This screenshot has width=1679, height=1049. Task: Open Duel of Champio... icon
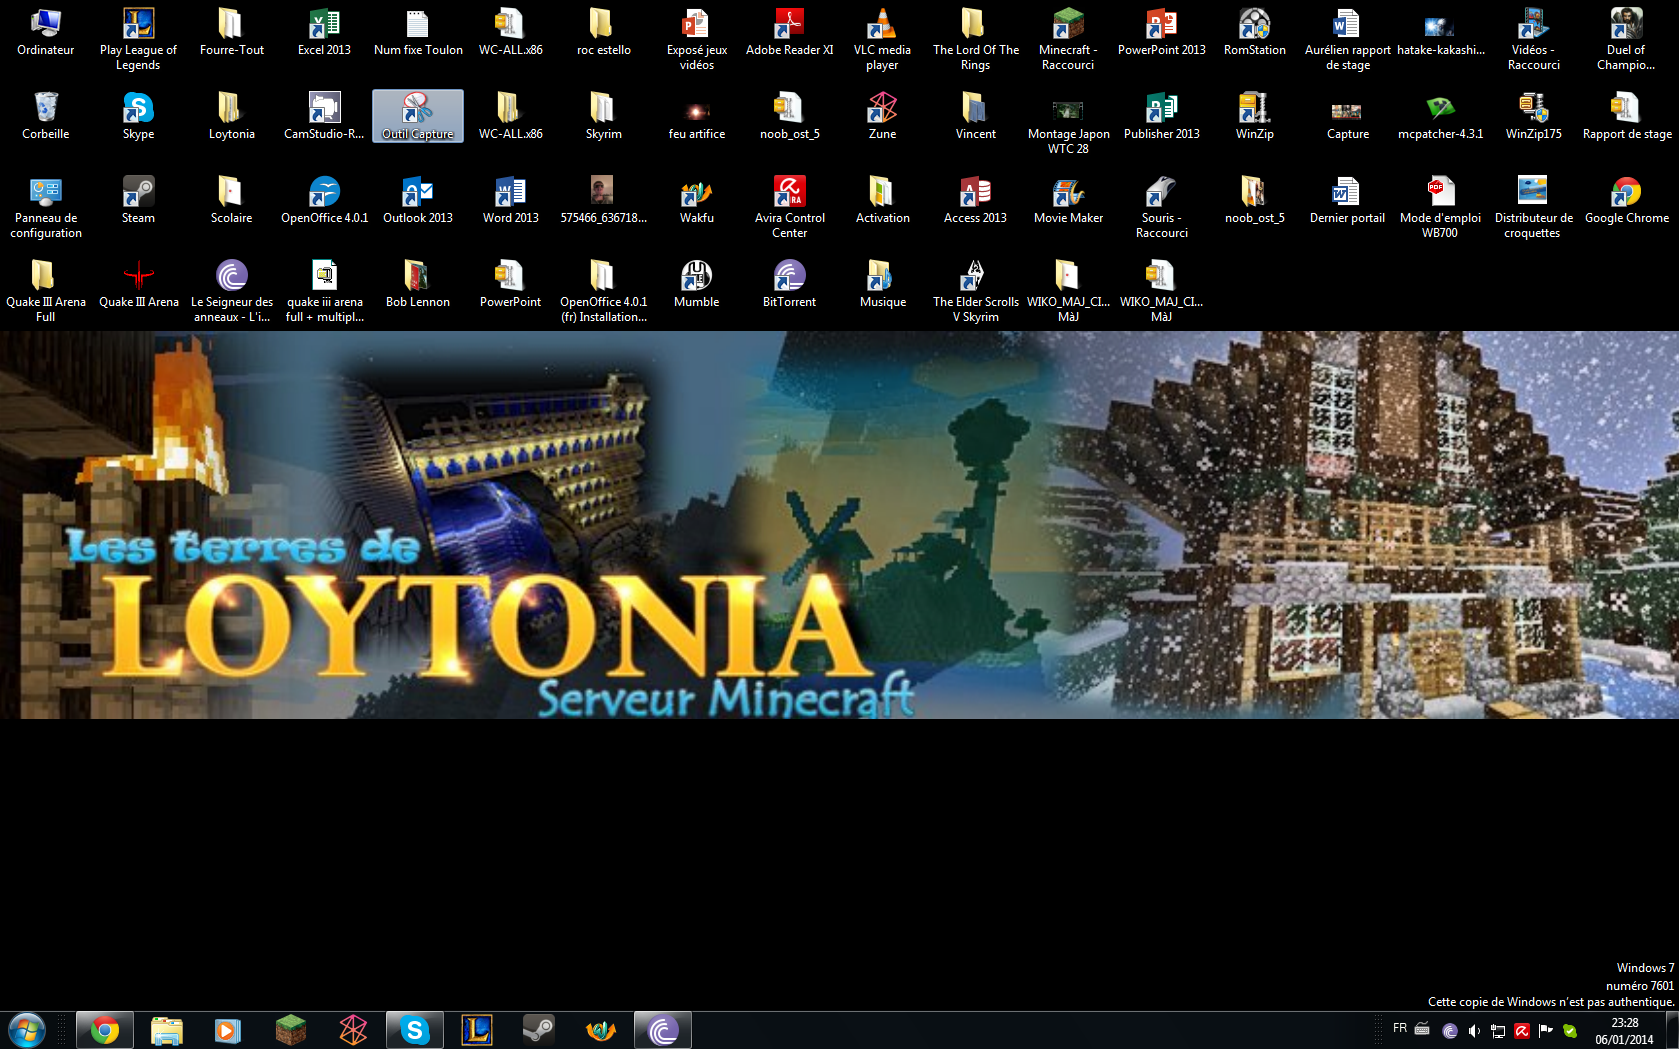coord(1626,39)
